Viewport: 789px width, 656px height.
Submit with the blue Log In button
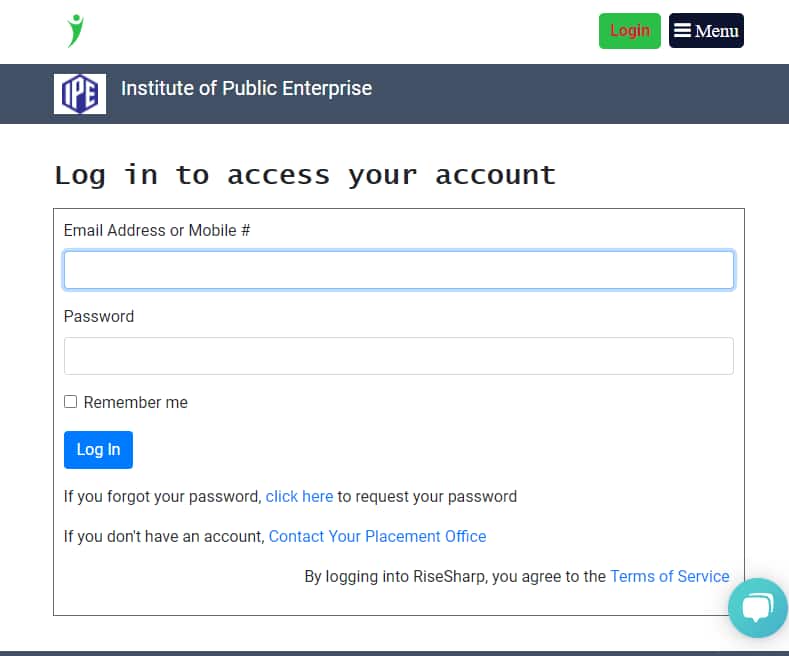point(98,450)
